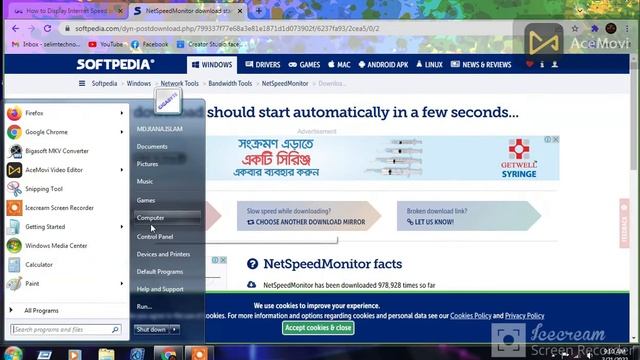Click the Windows Start orb
The image size is (640, 360).
(x=12, y=353)
